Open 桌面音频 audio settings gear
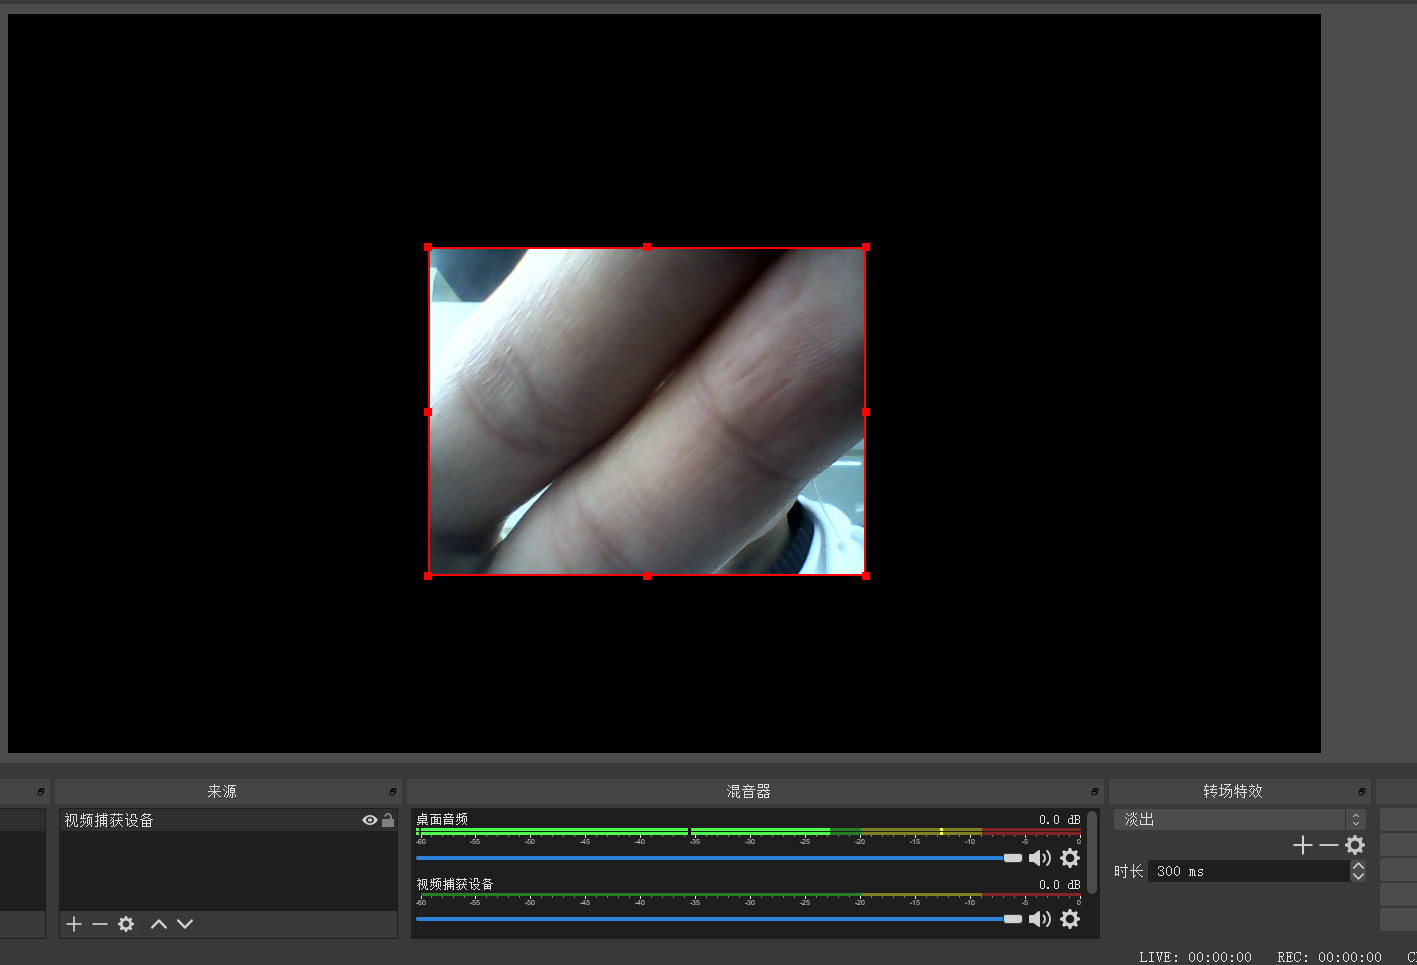 pos(1070,858)
